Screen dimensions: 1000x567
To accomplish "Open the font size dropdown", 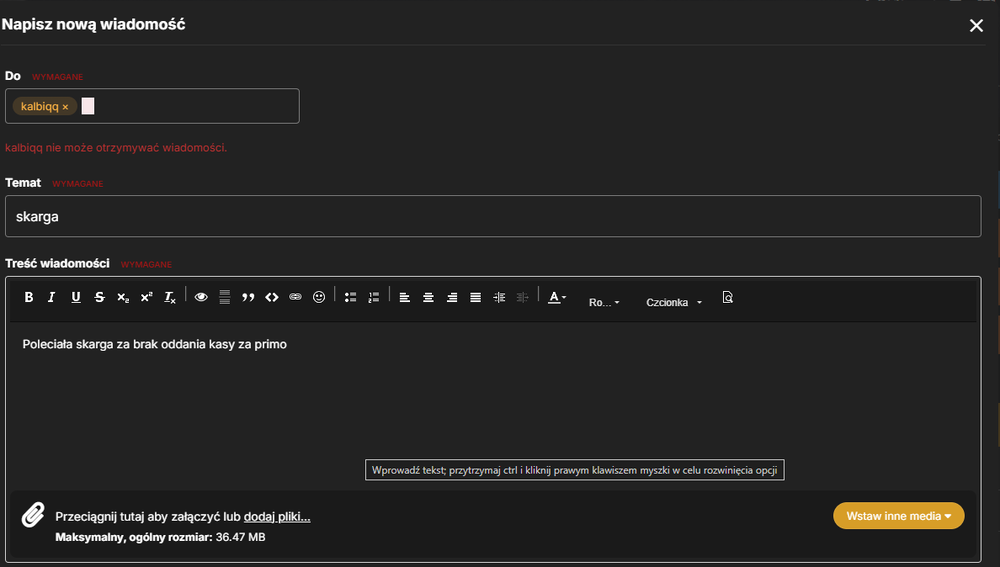I will 604,302.
